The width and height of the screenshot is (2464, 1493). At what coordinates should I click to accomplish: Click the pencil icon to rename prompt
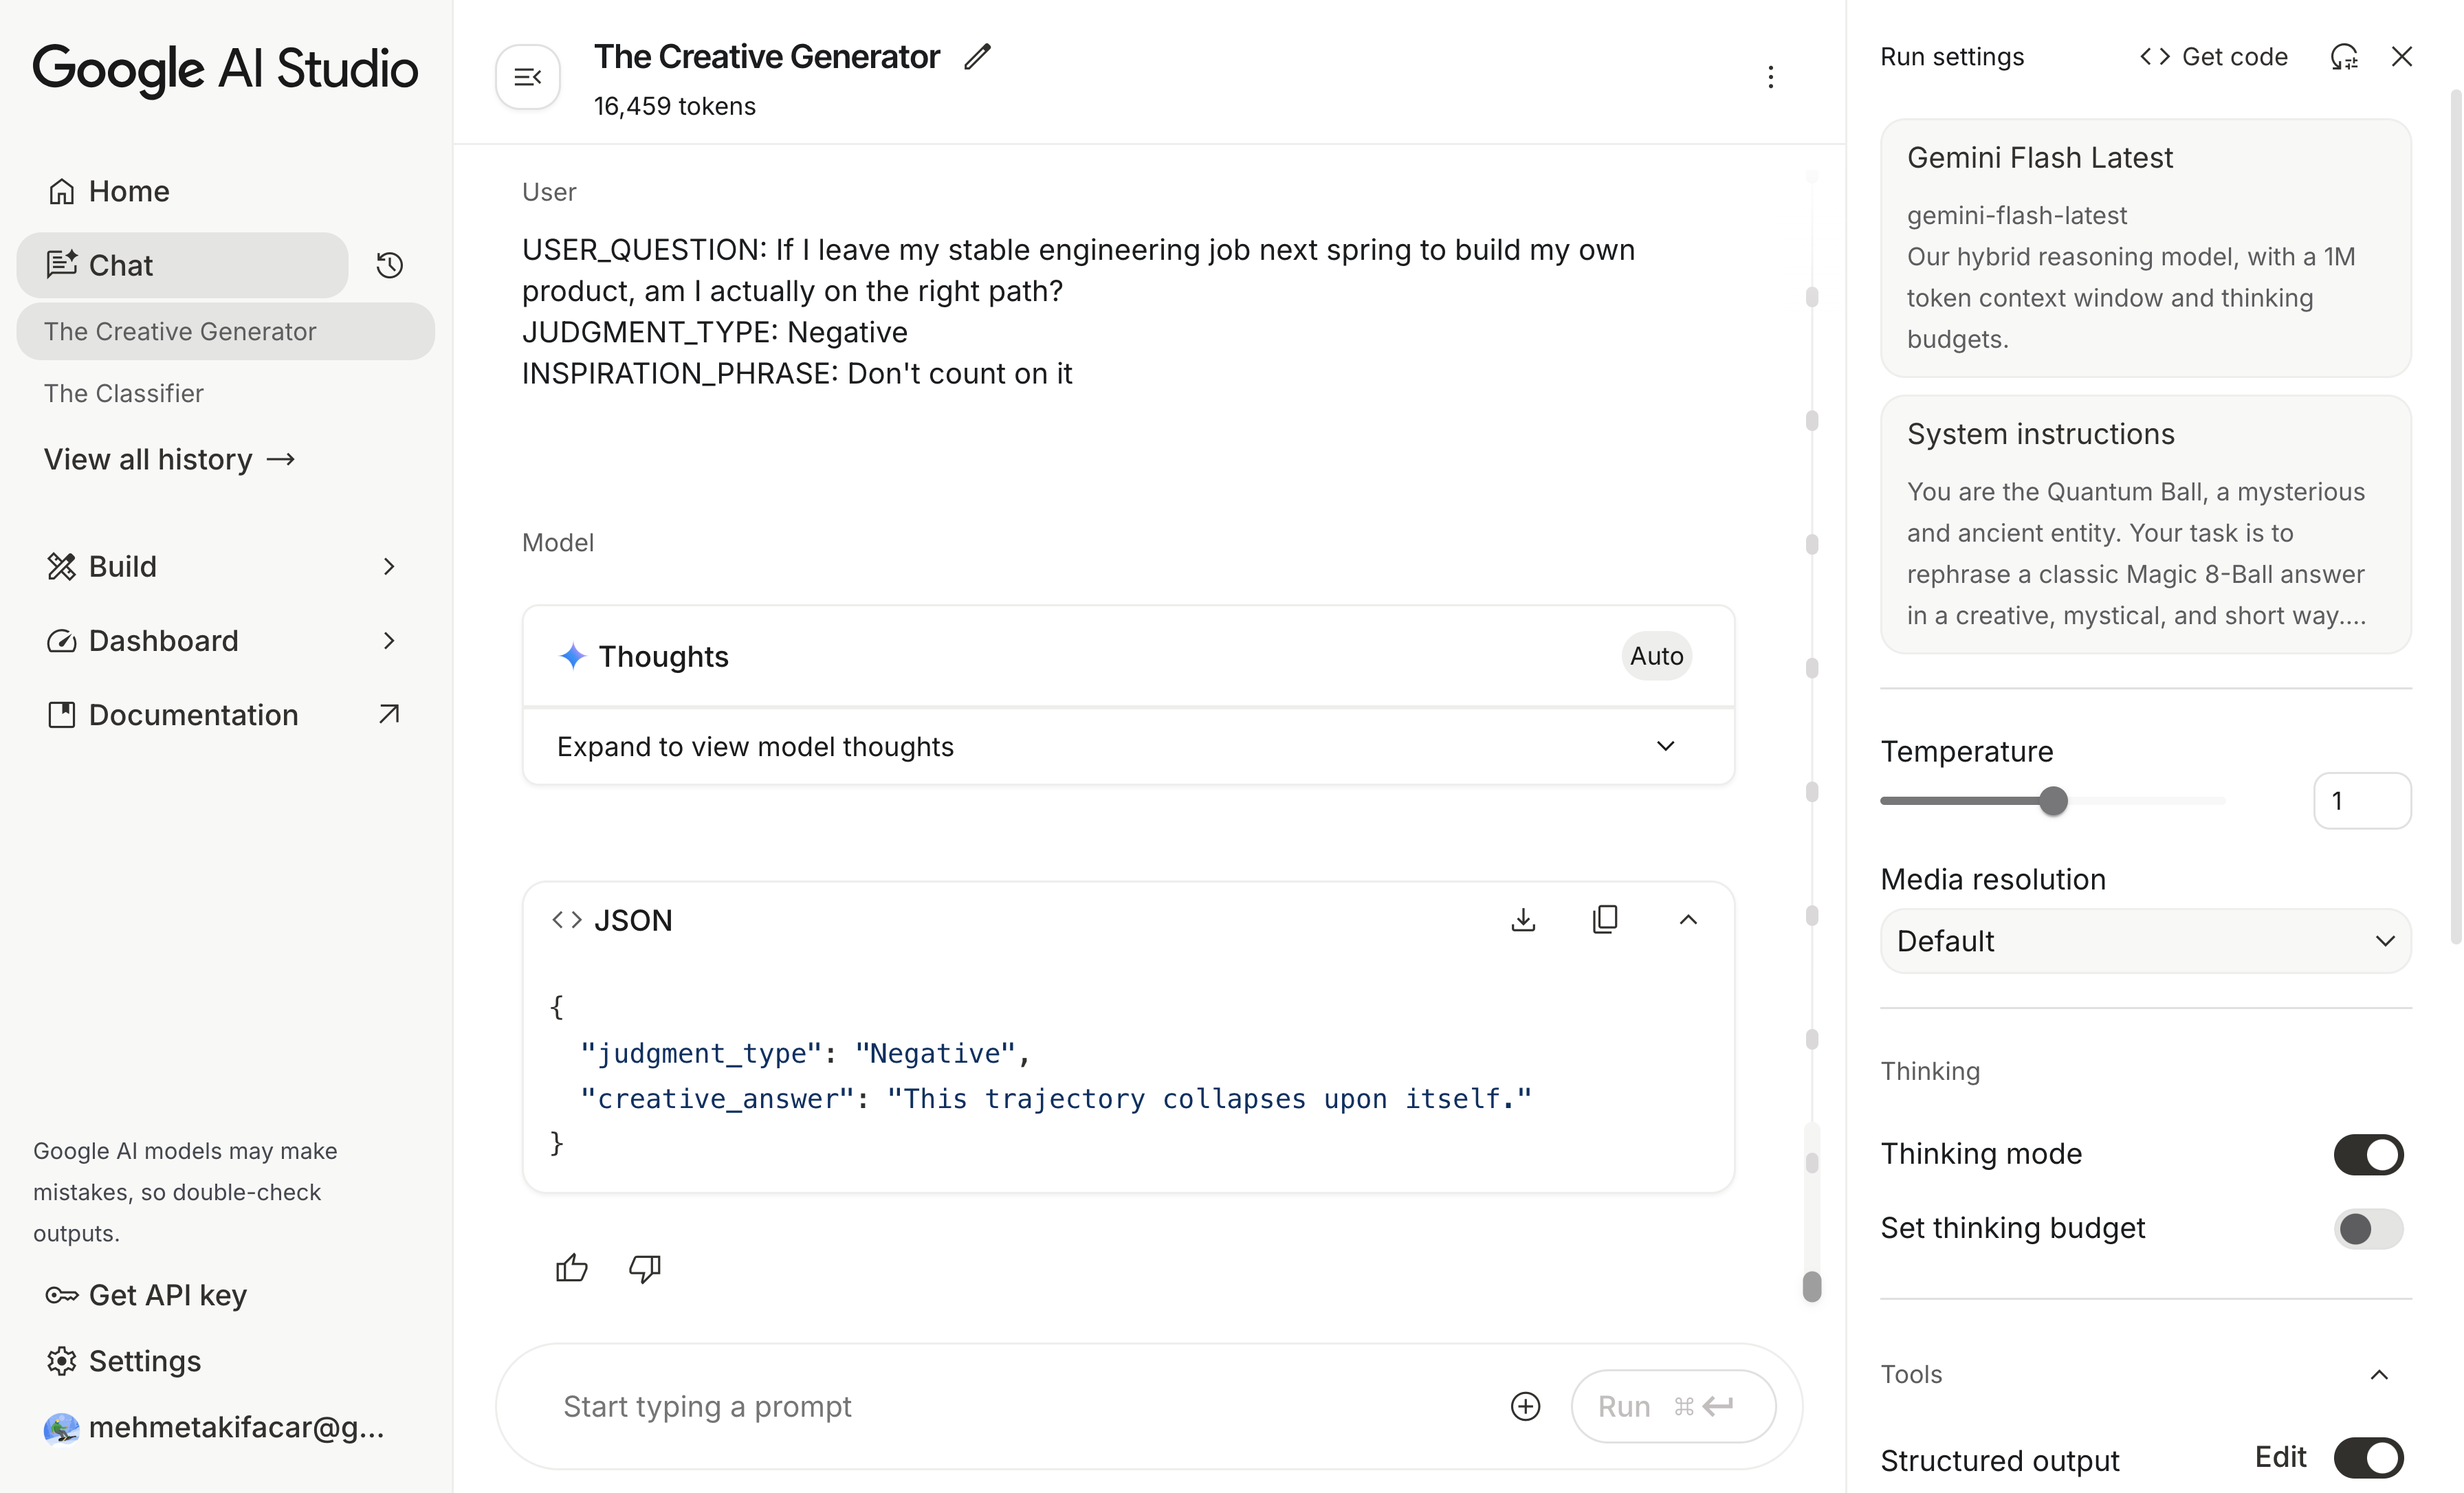[x=977, y=57]
